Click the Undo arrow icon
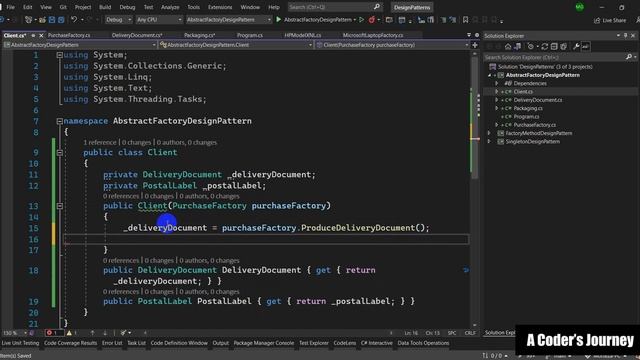Image resolution: width=640 pixels, height=360 pixels. point(73,20)
